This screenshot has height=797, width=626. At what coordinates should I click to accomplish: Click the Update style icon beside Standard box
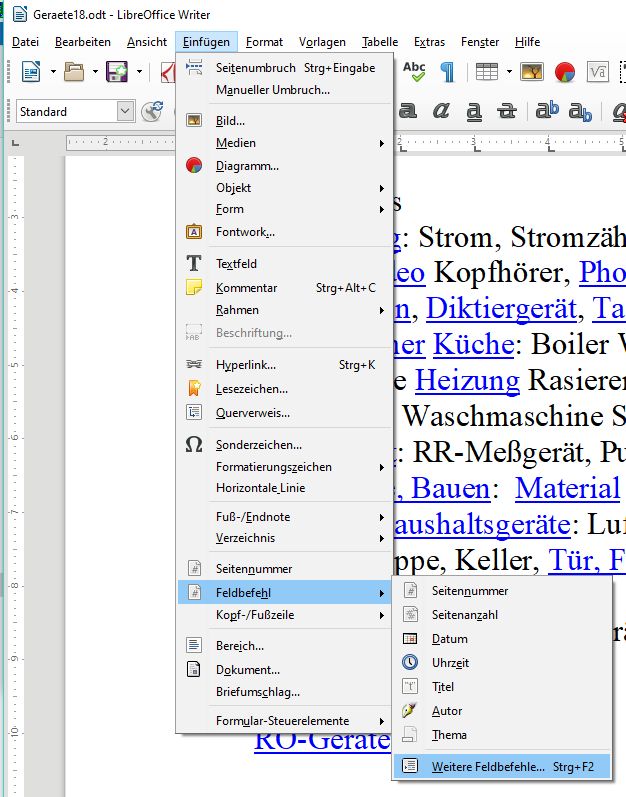click(152, 111)
